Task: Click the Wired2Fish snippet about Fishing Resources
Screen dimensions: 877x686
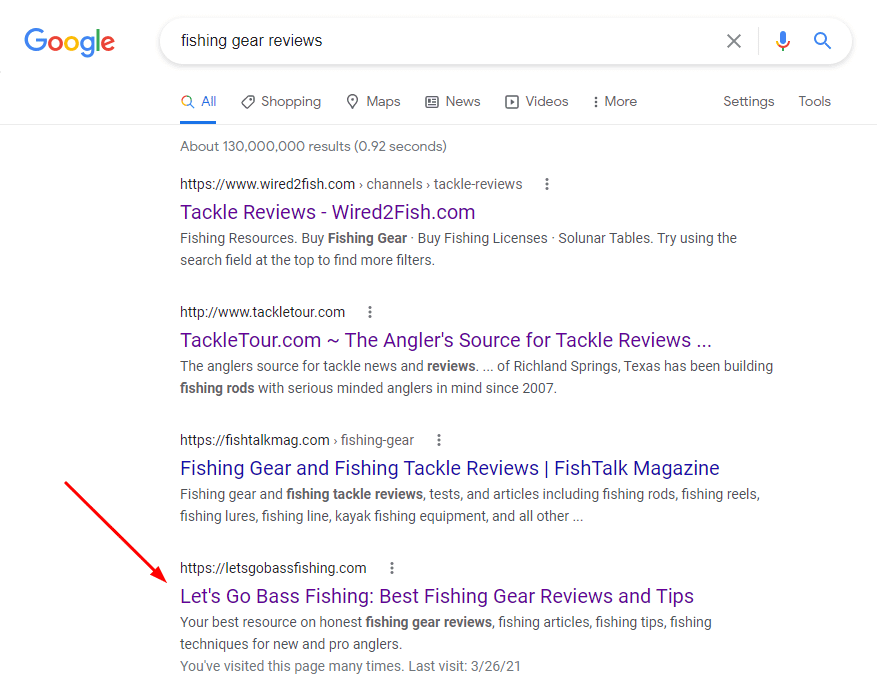Action: point(459,249)
